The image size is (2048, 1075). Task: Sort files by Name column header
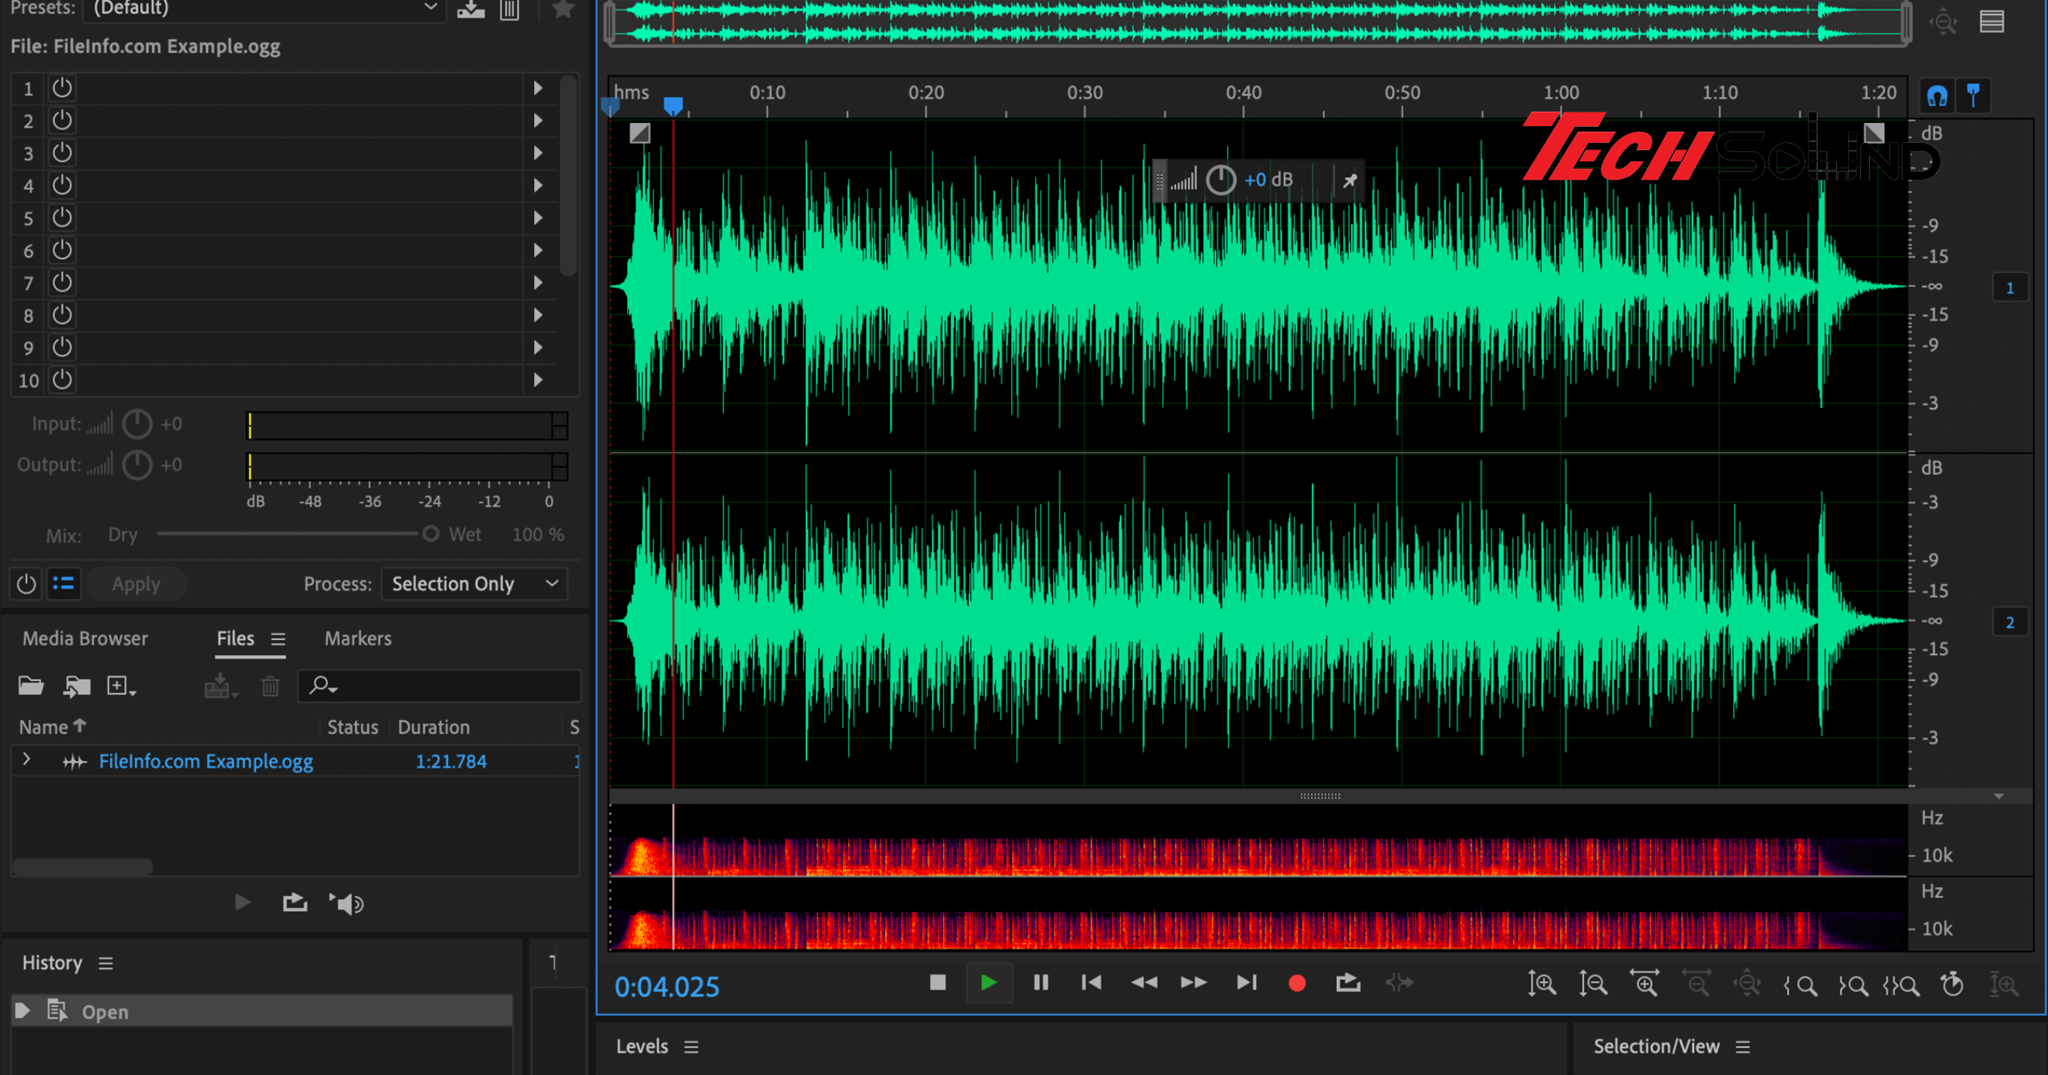pos(52,727)
